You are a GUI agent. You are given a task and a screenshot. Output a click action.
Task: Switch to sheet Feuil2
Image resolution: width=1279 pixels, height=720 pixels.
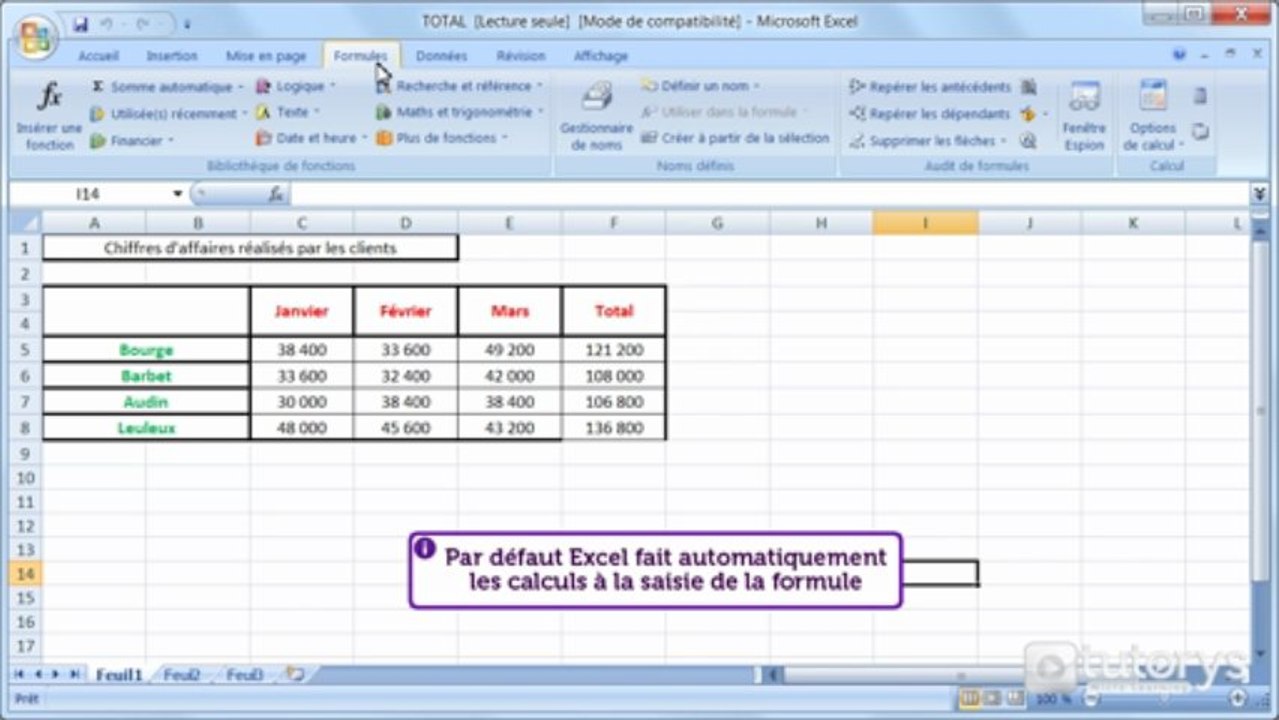click(x=181, y=675)
